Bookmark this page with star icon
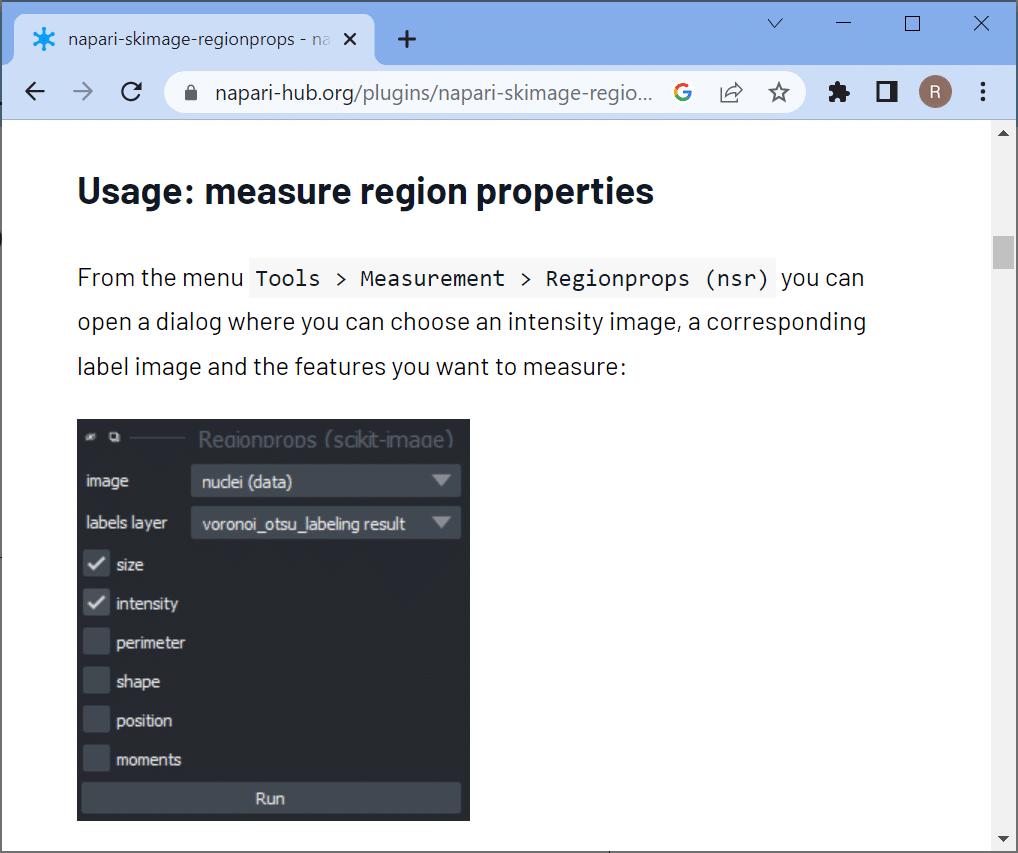The height and width of the screenshot is (853, 1018). [x=779, y=92]
